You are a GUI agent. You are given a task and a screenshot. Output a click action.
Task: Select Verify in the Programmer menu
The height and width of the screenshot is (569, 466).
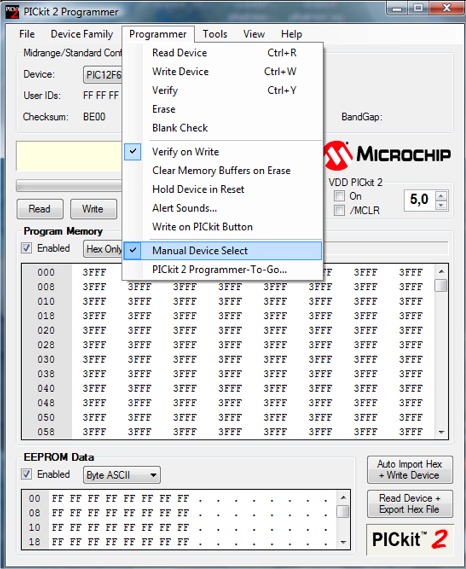222,90
